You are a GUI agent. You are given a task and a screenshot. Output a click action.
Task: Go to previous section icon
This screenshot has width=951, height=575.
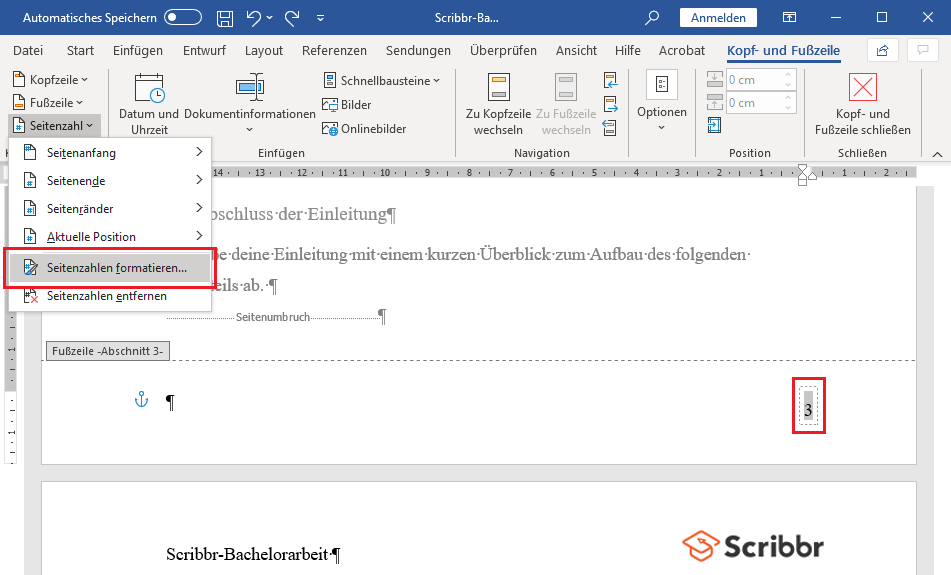coord(610,79)
